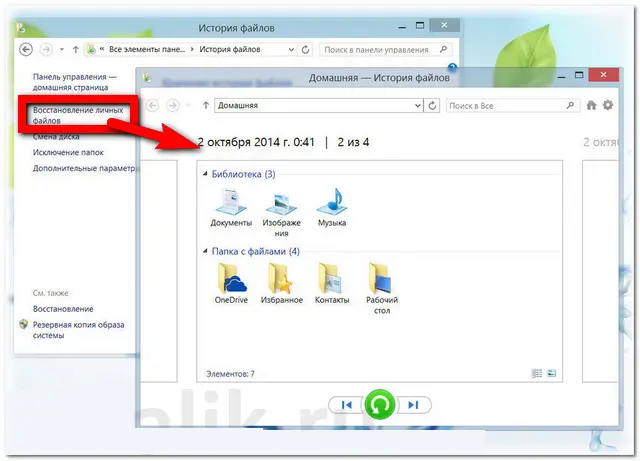The width and height of the screenshot is (640, 461).
Task: Click the up arrow in Домашняя window
Action: coord(206,105)
